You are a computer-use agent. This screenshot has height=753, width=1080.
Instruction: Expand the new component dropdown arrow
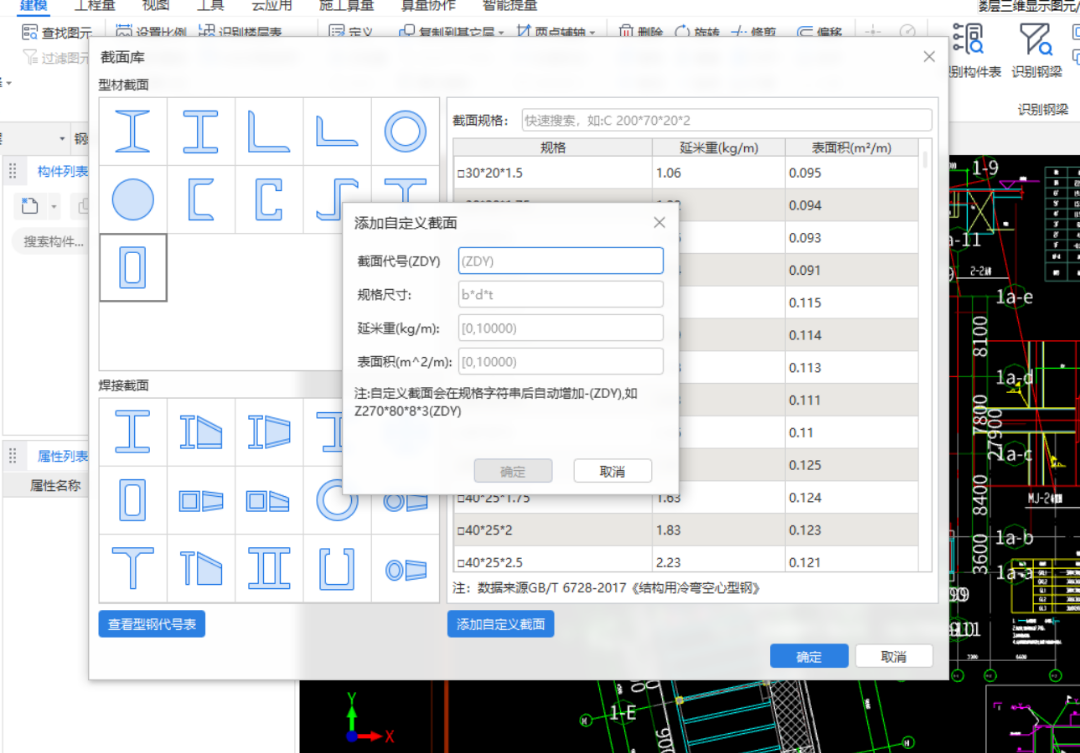[x=54, y=206]
